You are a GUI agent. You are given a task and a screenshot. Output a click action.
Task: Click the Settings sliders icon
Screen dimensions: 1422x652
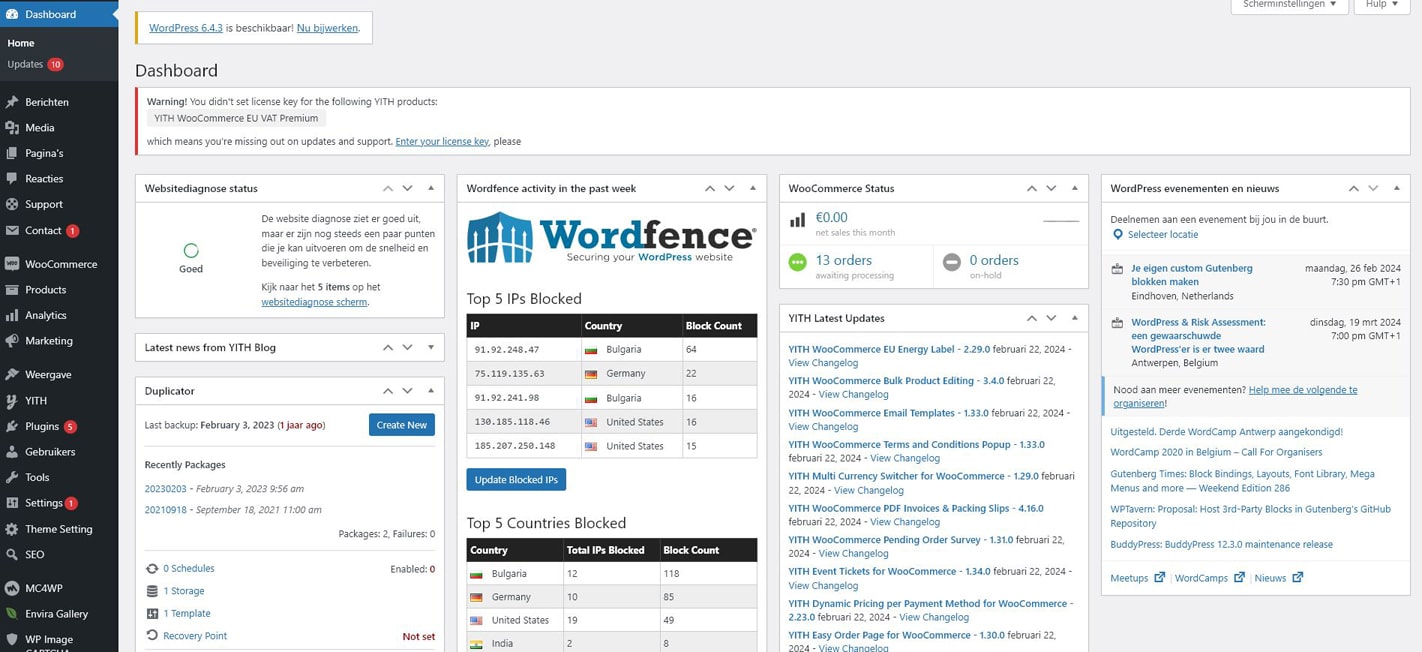[x=12, y=503]
